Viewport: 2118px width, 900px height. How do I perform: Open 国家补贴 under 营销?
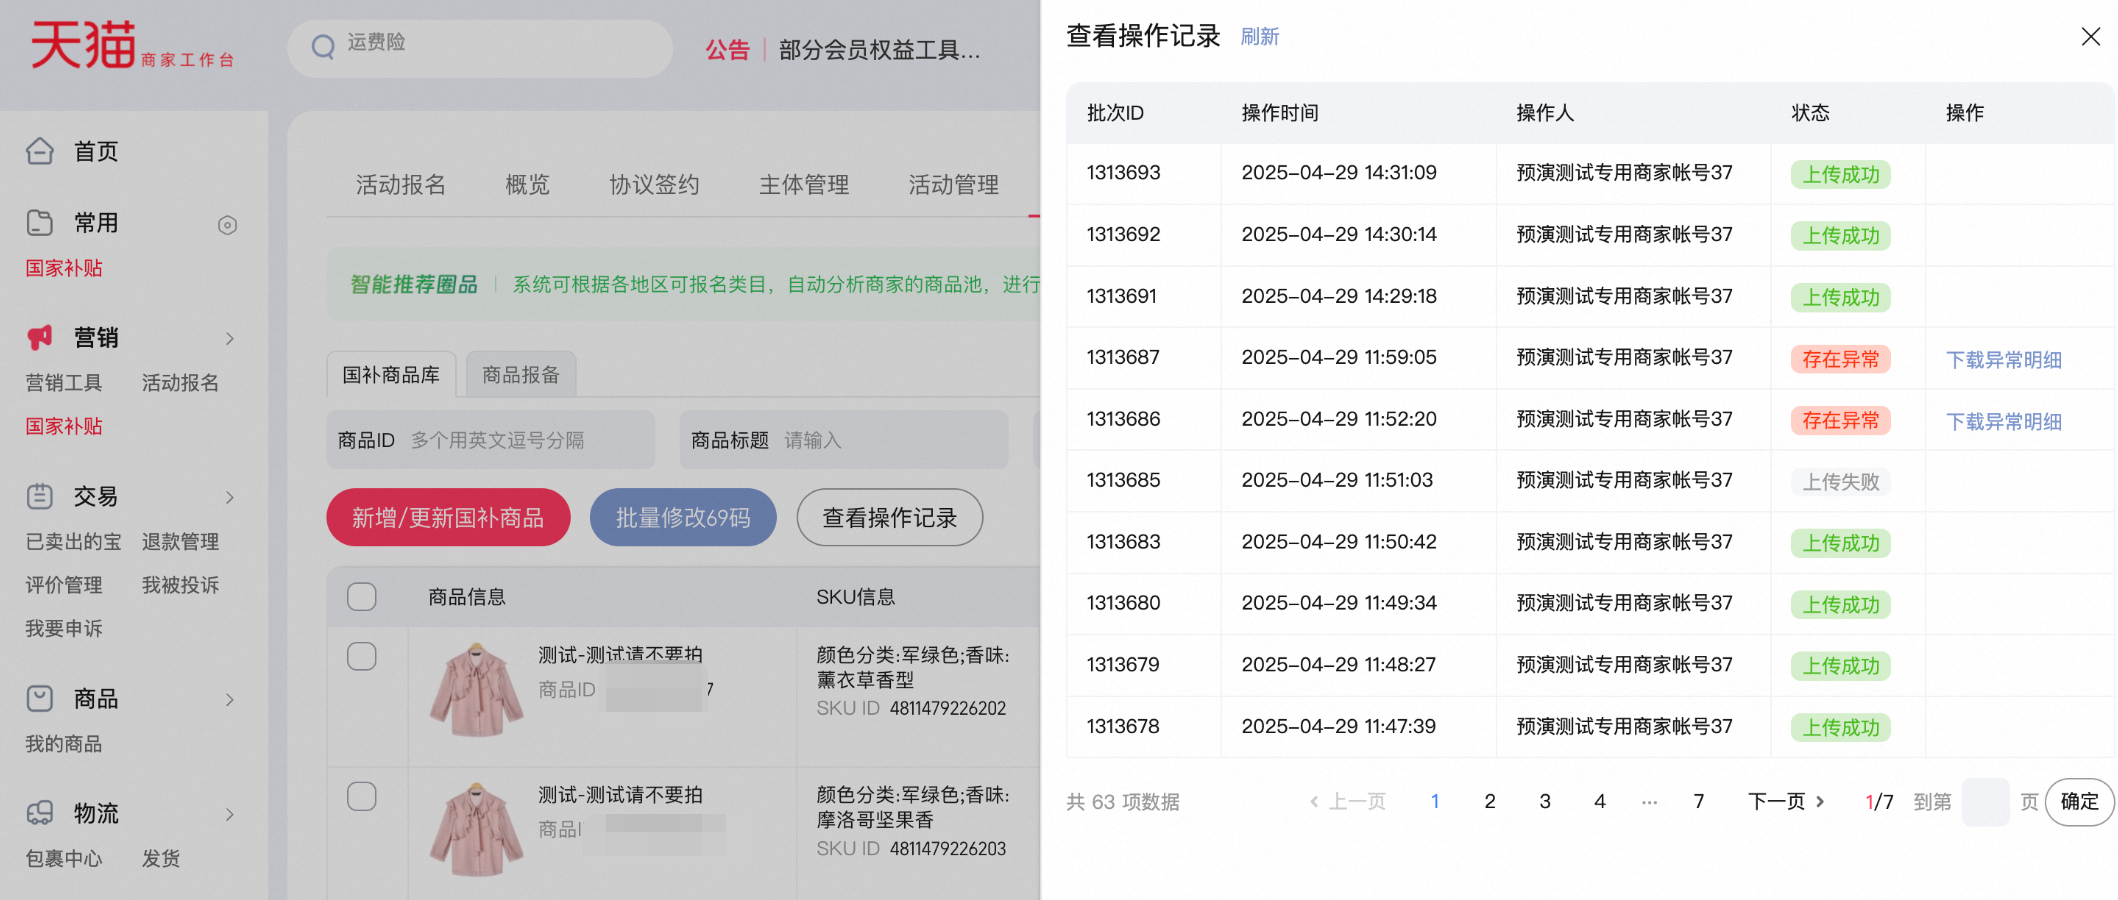pyautogui.click(x=64, y=426)
